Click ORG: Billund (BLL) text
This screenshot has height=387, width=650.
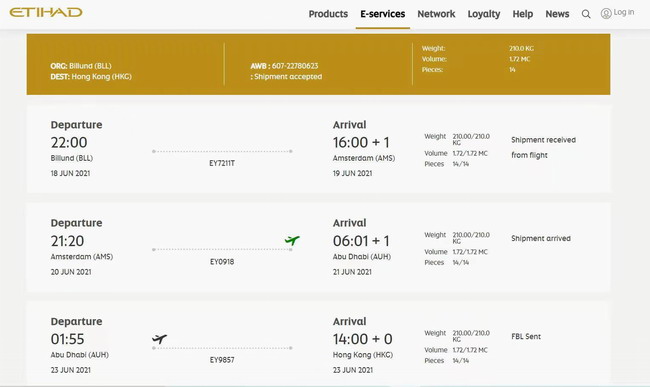point(81,66)
